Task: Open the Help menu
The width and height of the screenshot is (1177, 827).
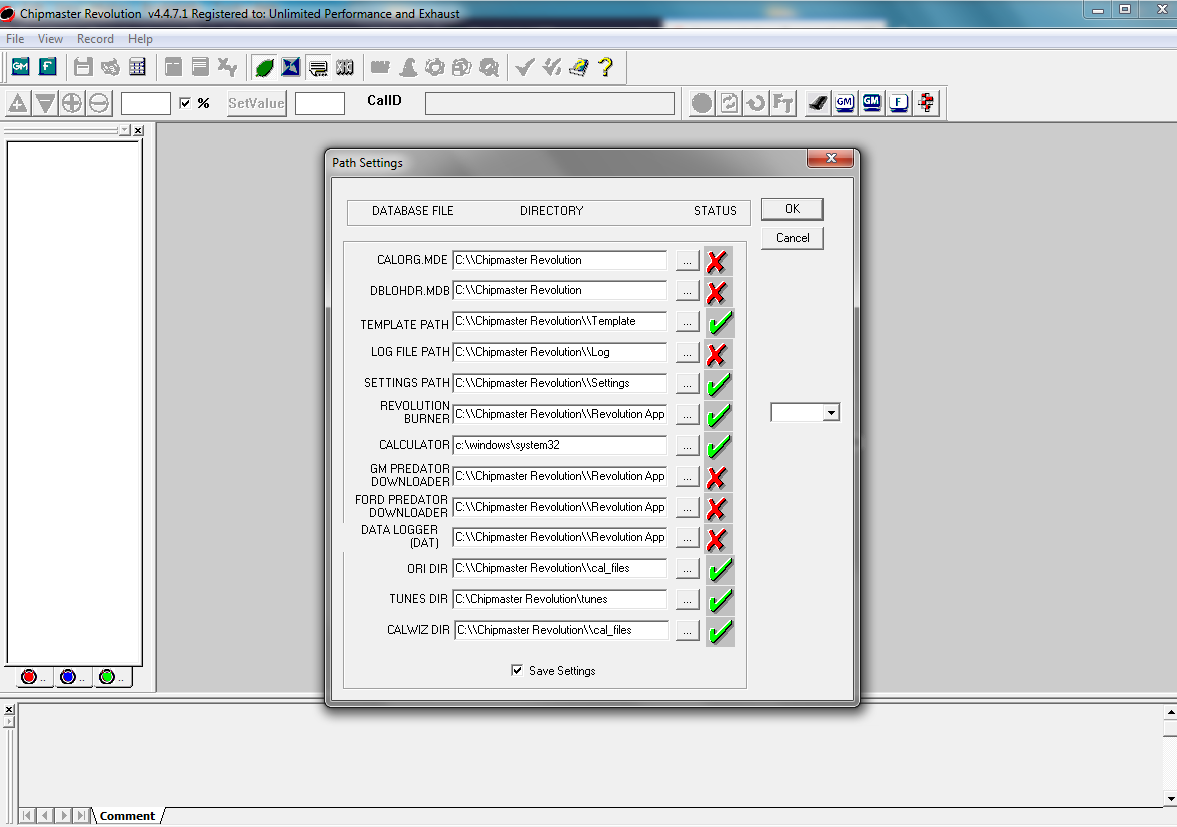Action: coord(140,39)
